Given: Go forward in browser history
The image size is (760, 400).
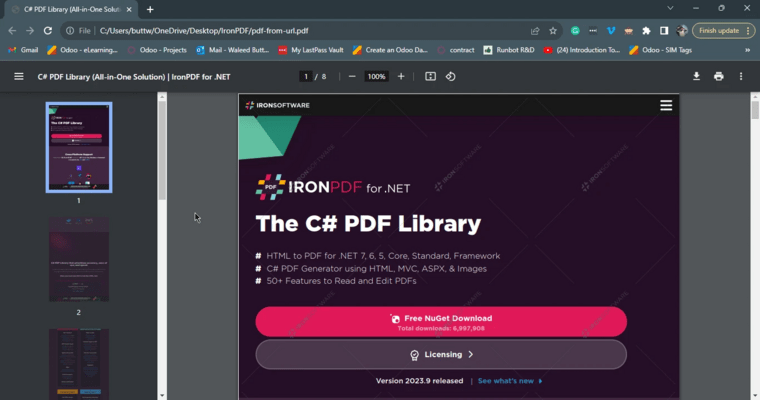Looking at the screenshot, I should [x=30, y=31].
